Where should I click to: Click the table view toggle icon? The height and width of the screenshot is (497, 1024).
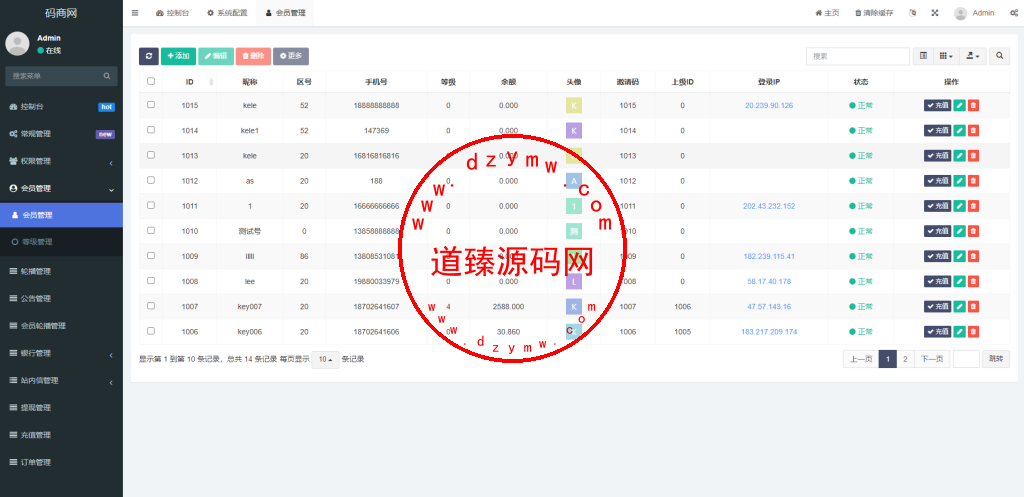point(923,56)
